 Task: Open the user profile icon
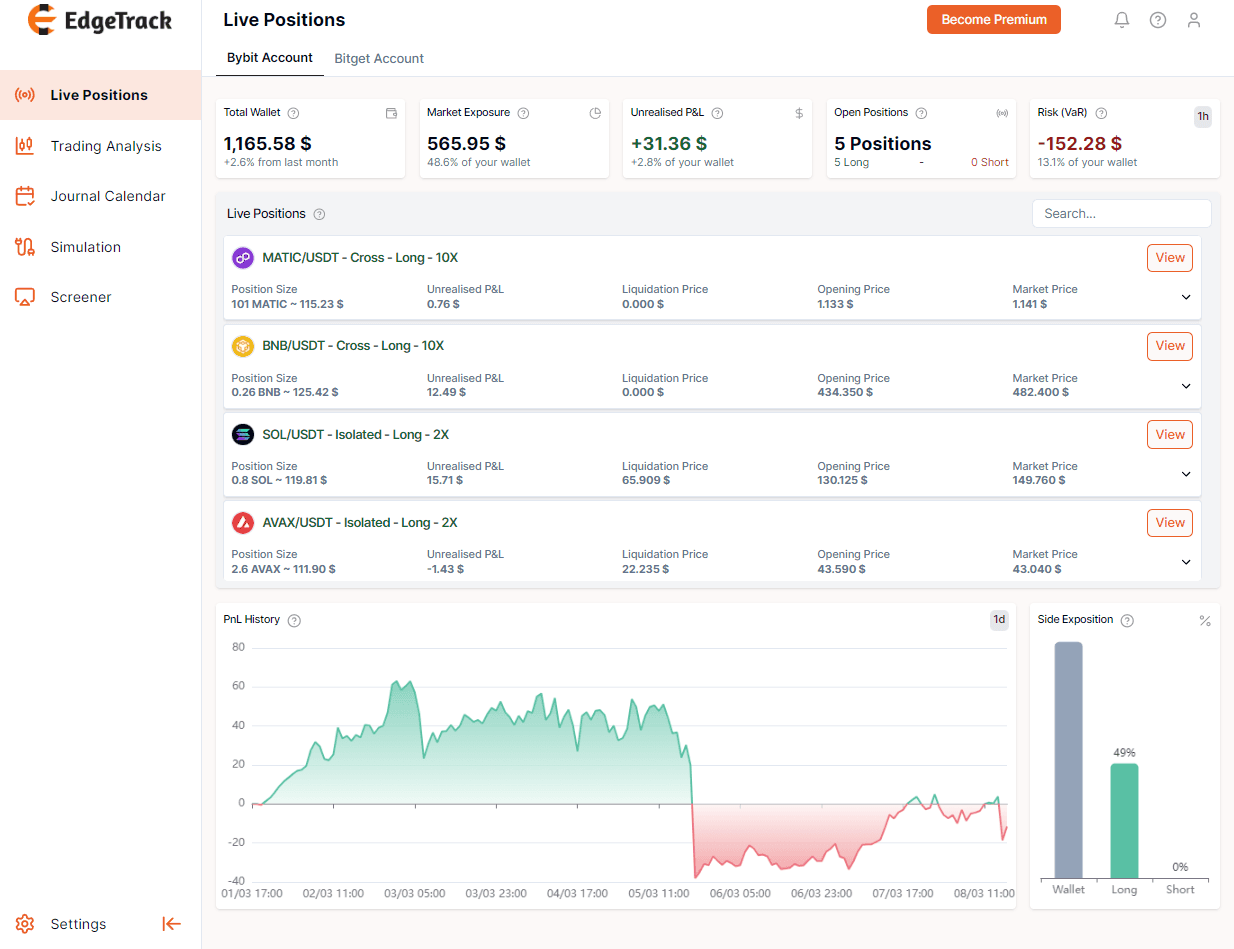click(1193, 20)
